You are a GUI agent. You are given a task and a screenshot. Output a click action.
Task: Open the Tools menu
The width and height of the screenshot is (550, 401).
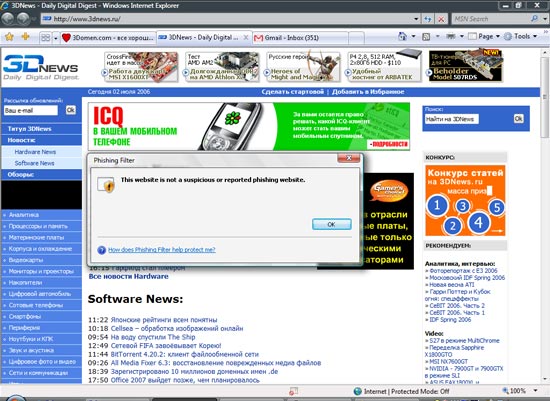[x=521, y=36]
